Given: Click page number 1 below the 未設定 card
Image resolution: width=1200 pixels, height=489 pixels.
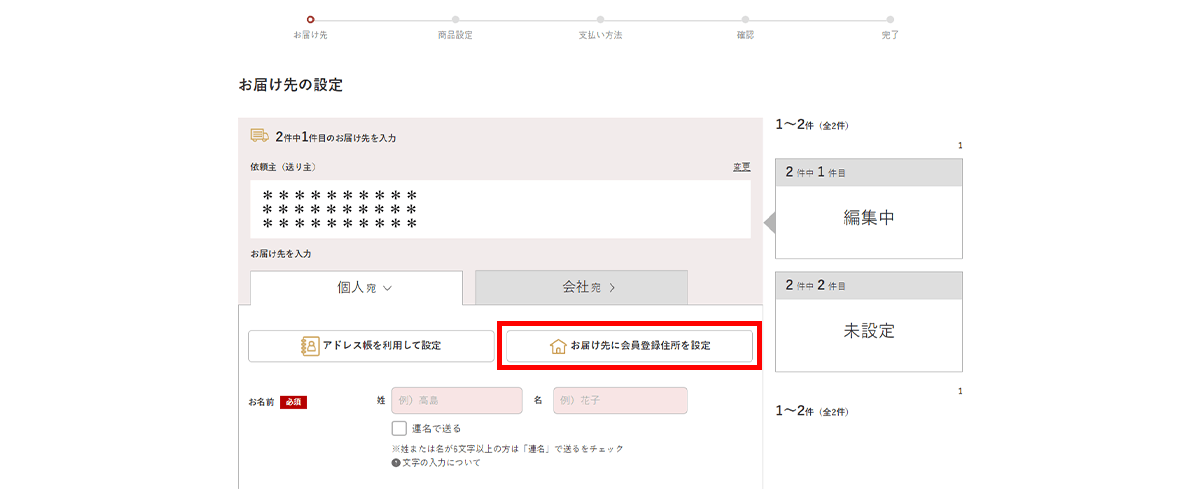Looking at the screenshot, I should point(959,391).
